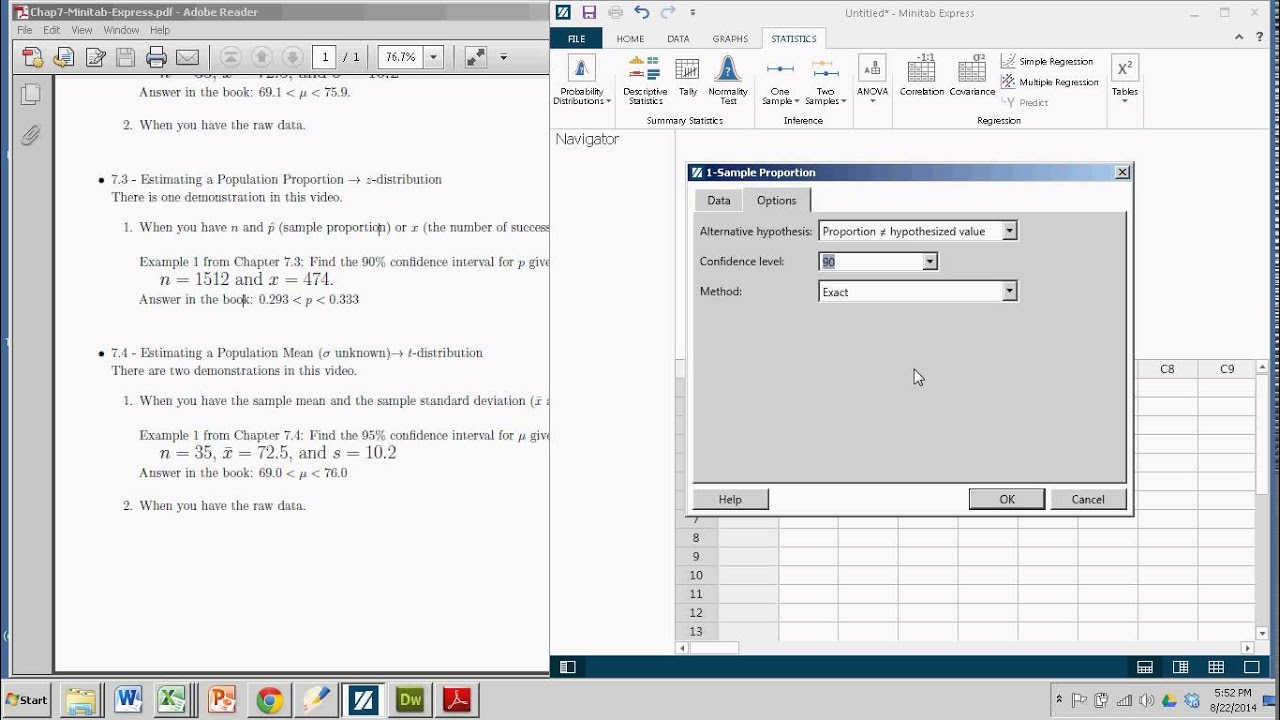Screen dimensions: 1280x720
Task: Select column C9 header in worksheet
Action: pos(1227,369)
